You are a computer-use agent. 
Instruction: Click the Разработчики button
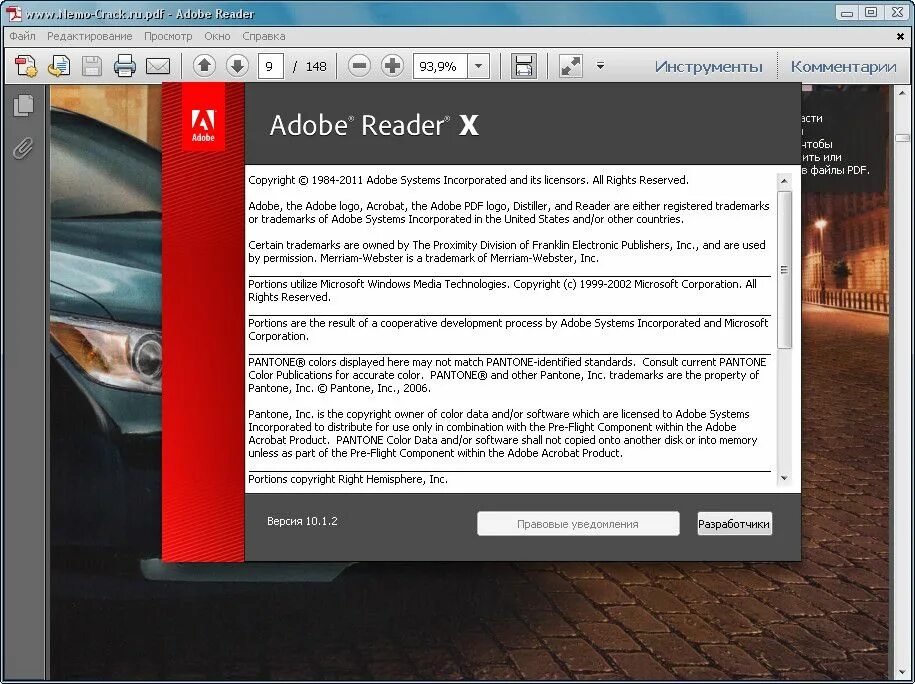click(735, 524)
